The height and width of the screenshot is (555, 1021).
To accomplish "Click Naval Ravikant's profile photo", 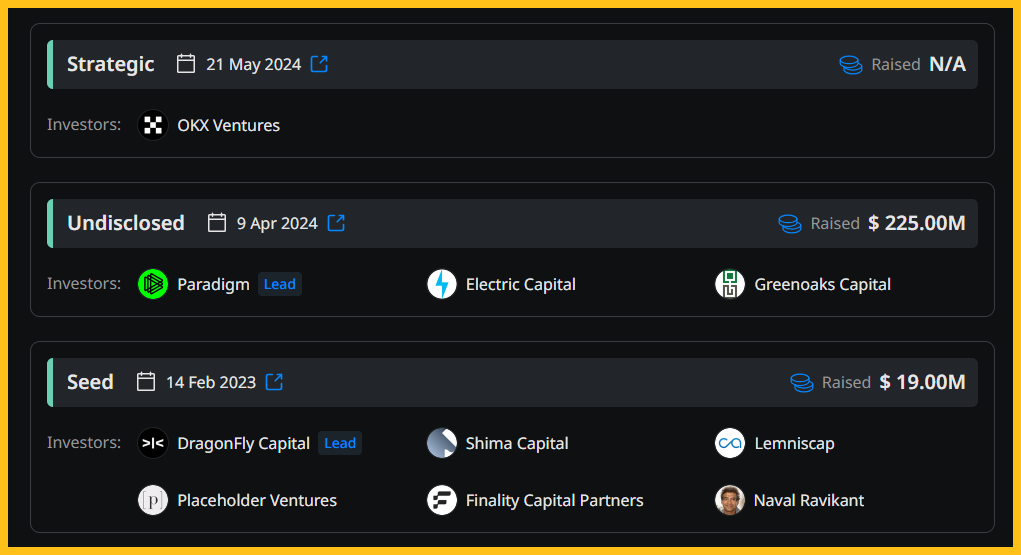I will pyautogui.click(x=730, y=500).
